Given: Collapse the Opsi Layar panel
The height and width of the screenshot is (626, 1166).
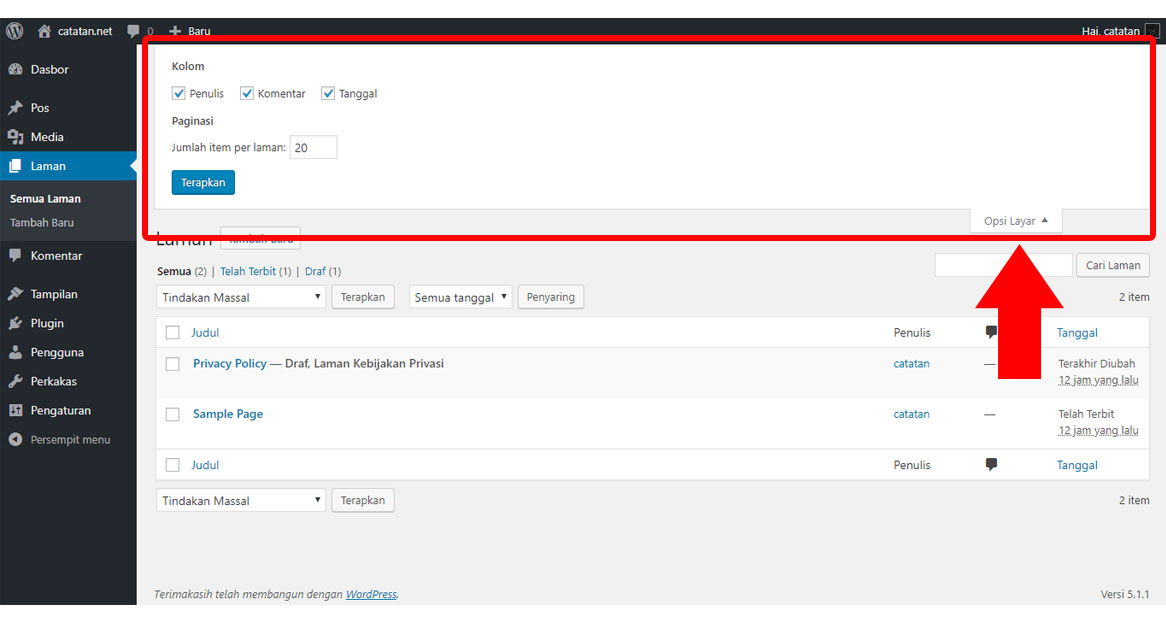Looking at the screenshot, I should point(1016,220).
